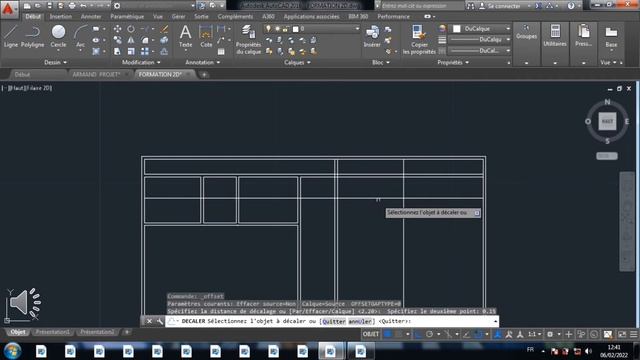The image size is (640, 360).
Task: Toggle clean screen in status bar
Action: pos(622,334)
